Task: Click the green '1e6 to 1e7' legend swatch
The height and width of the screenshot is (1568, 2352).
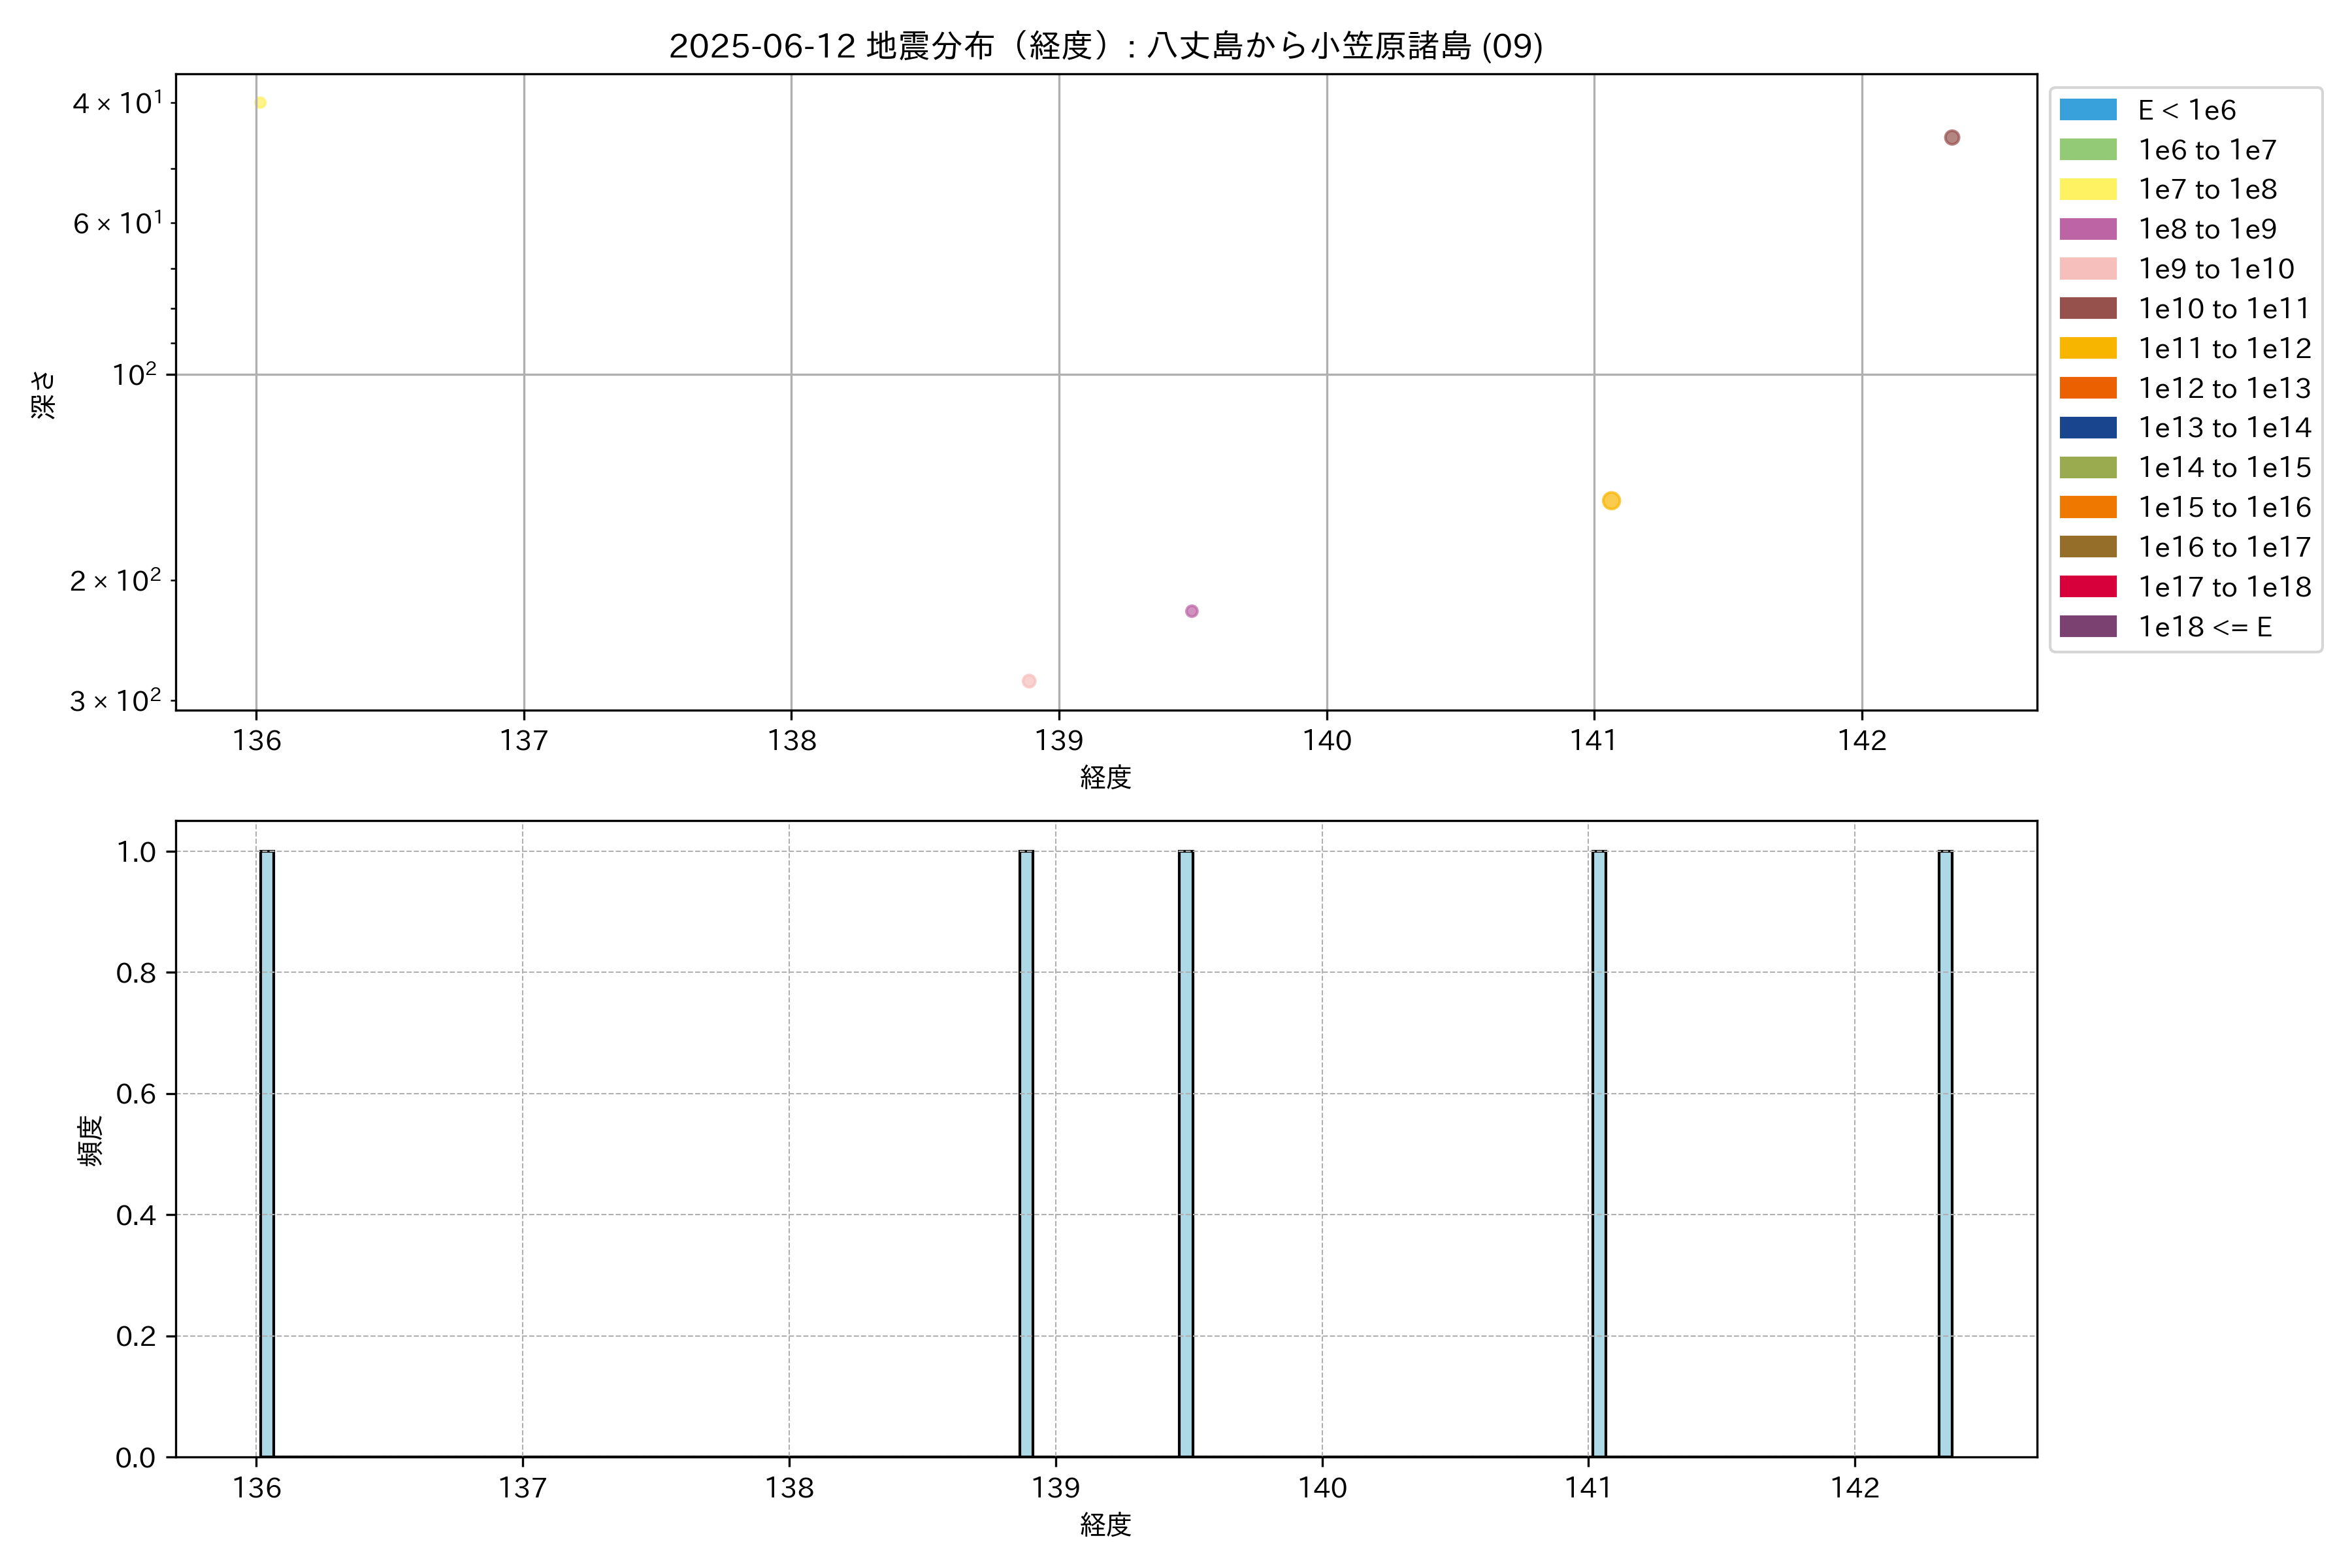Action: [x=2088, y=150]
